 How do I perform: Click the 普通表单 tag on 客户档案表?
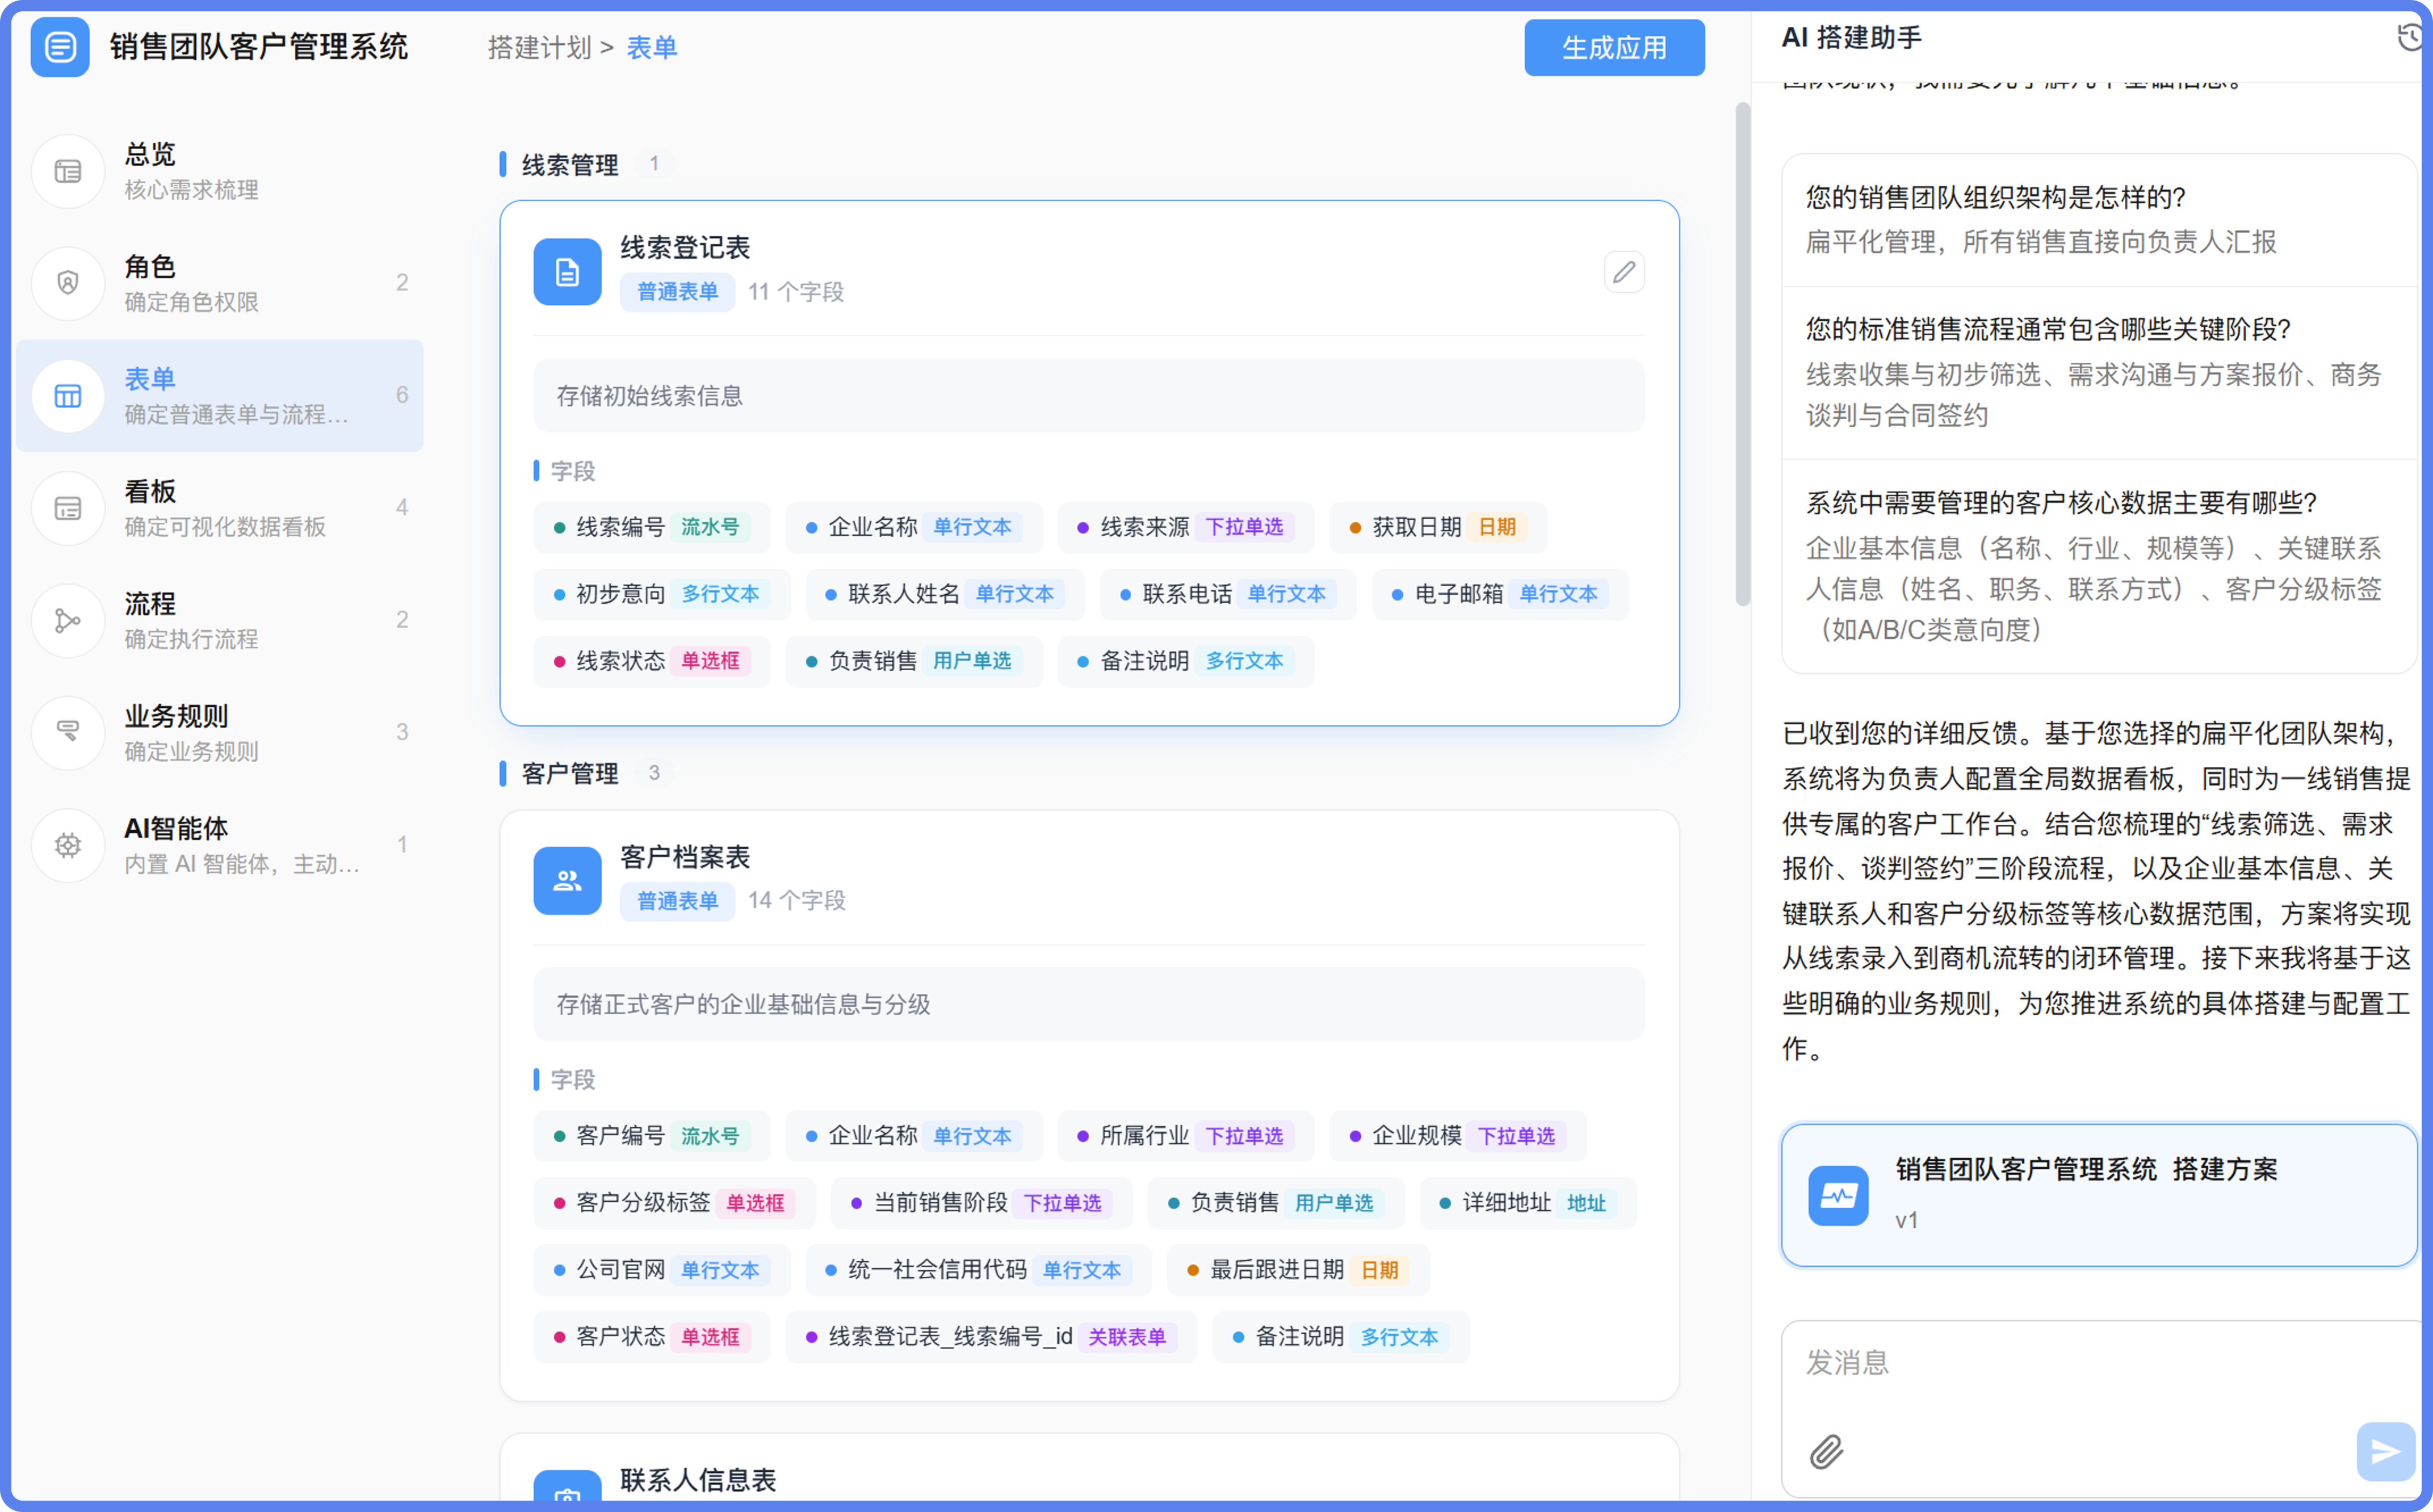677,901
